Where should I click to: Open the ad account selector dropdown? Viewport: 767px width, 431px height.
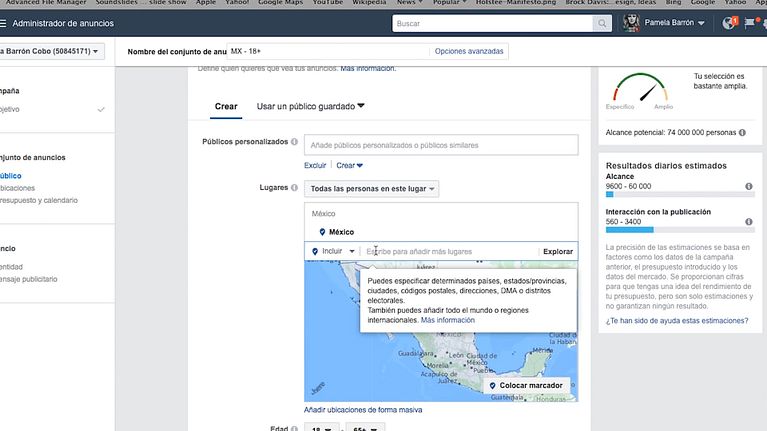50,51
